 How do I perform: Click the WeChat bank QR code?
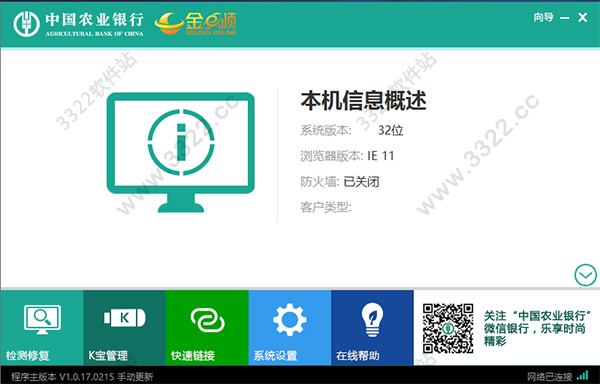(x=448, y=329)
